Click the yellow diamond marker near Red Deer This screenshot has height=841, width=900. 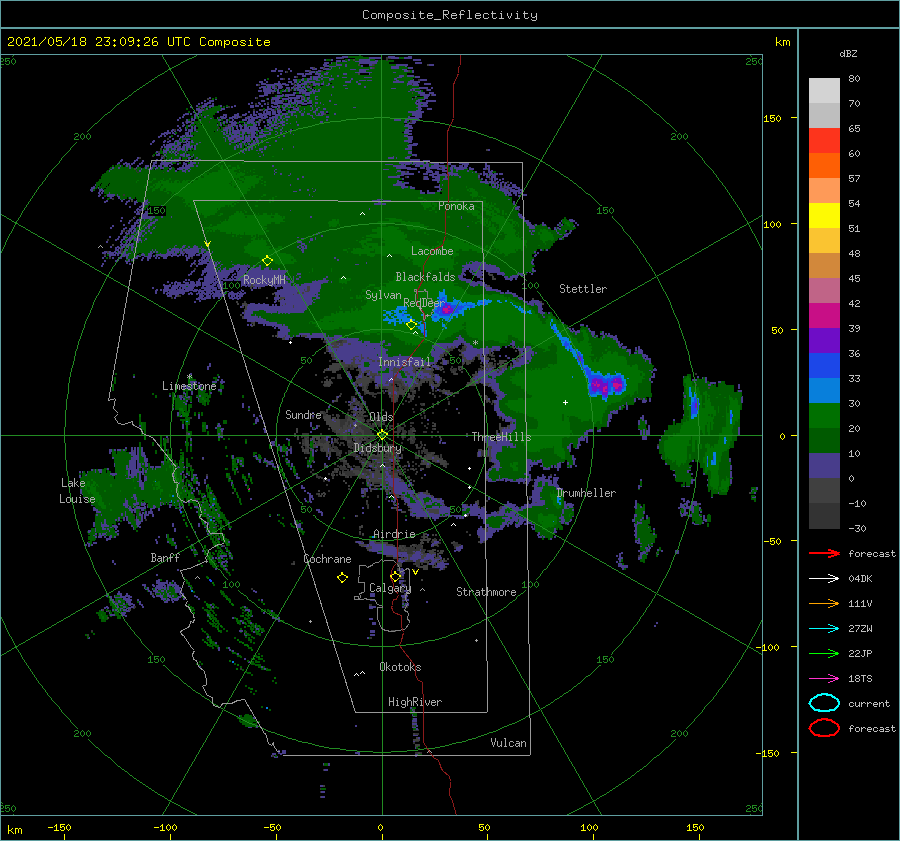point(411,325)
